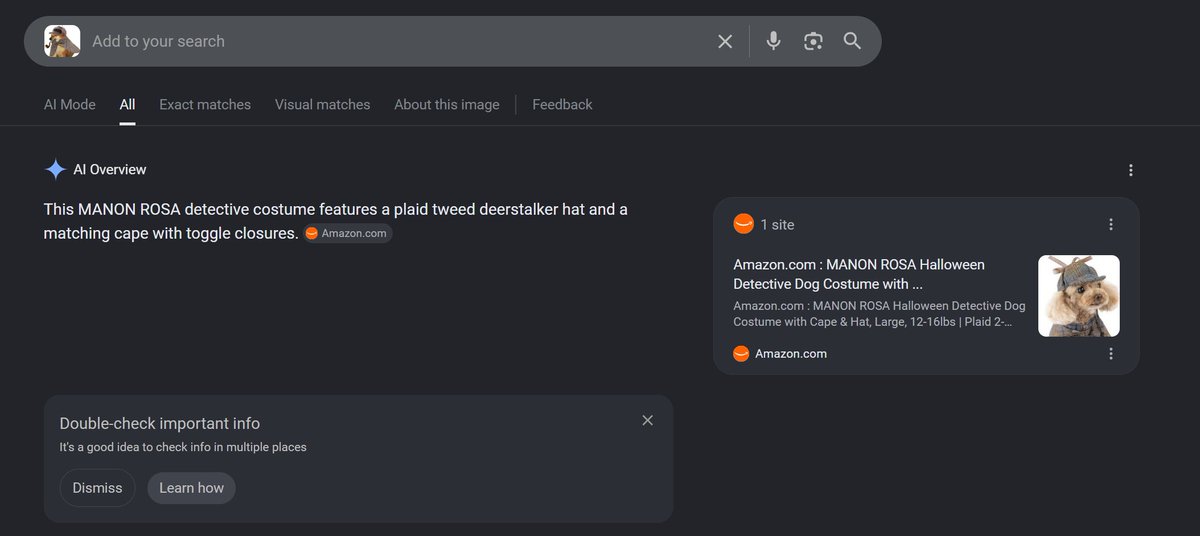Click the dog costume product thumbnail
This screenshot has height=536, width=1200.
(1079, 296)
